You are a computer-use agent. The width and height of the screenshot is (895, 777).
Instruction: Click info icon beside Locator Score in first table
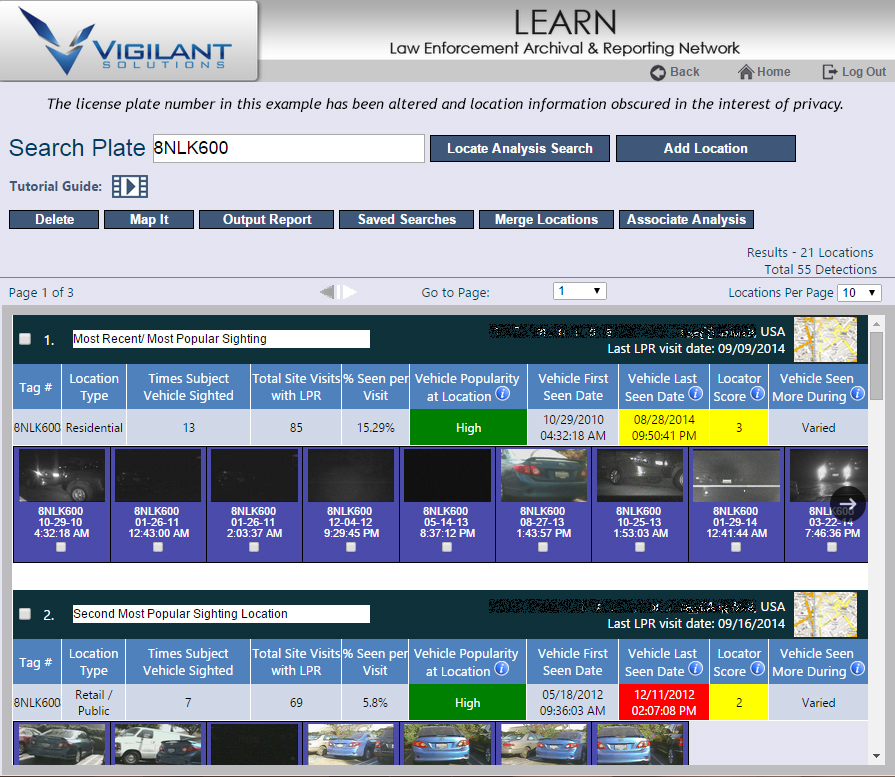[x=757, y=395]
